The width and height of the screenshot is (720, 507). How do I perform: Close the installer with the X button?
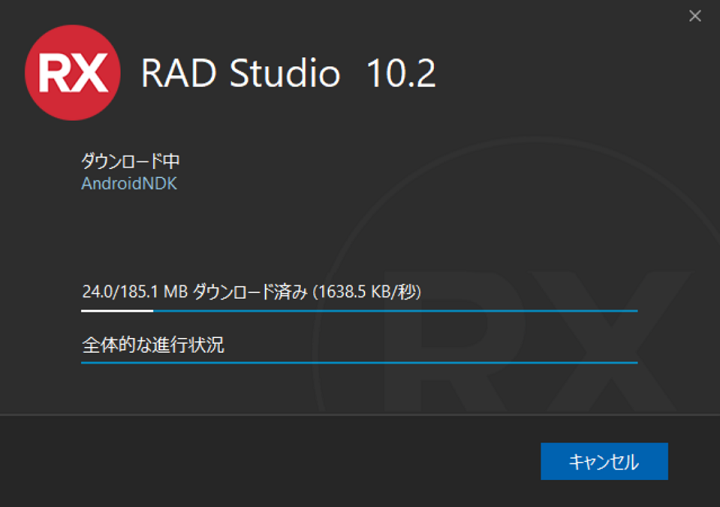point(695,16)
